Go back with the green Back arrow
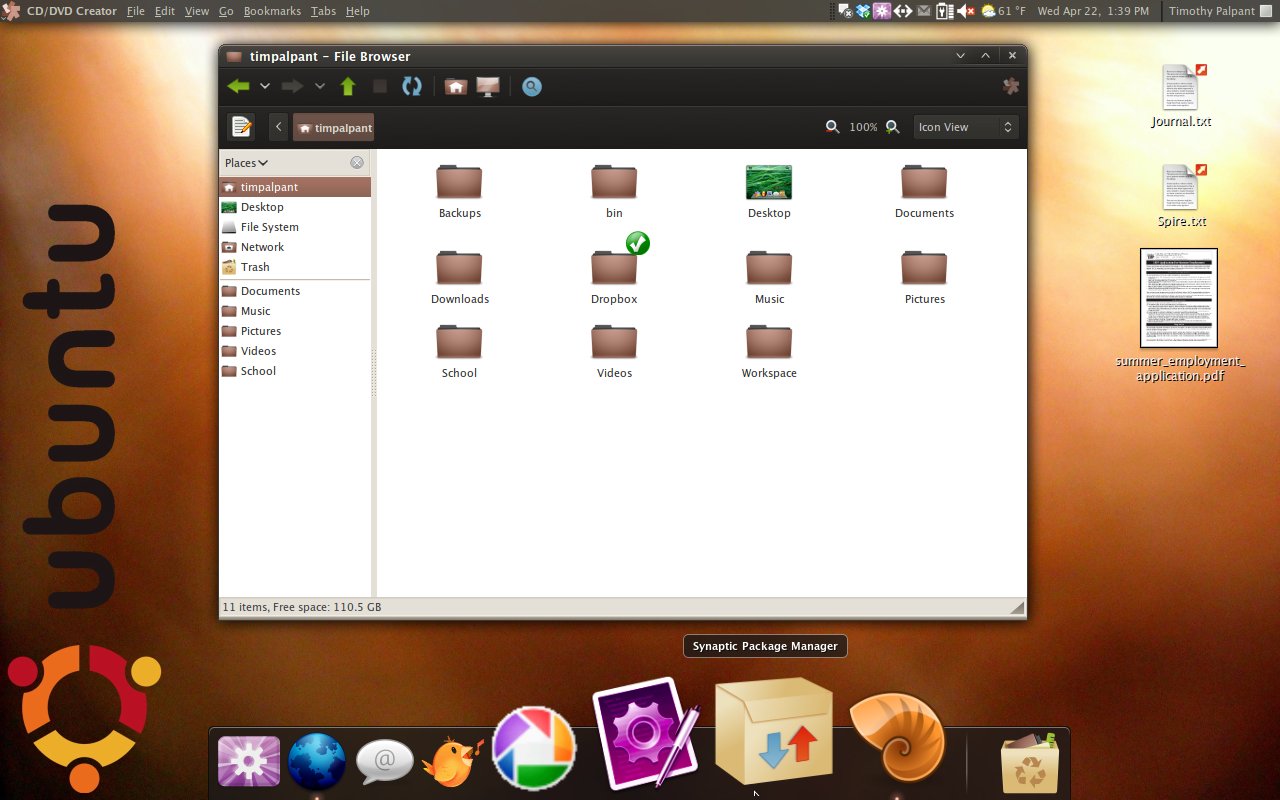Viewport: 1280px width, 800px height. click(x=238, y=86)
